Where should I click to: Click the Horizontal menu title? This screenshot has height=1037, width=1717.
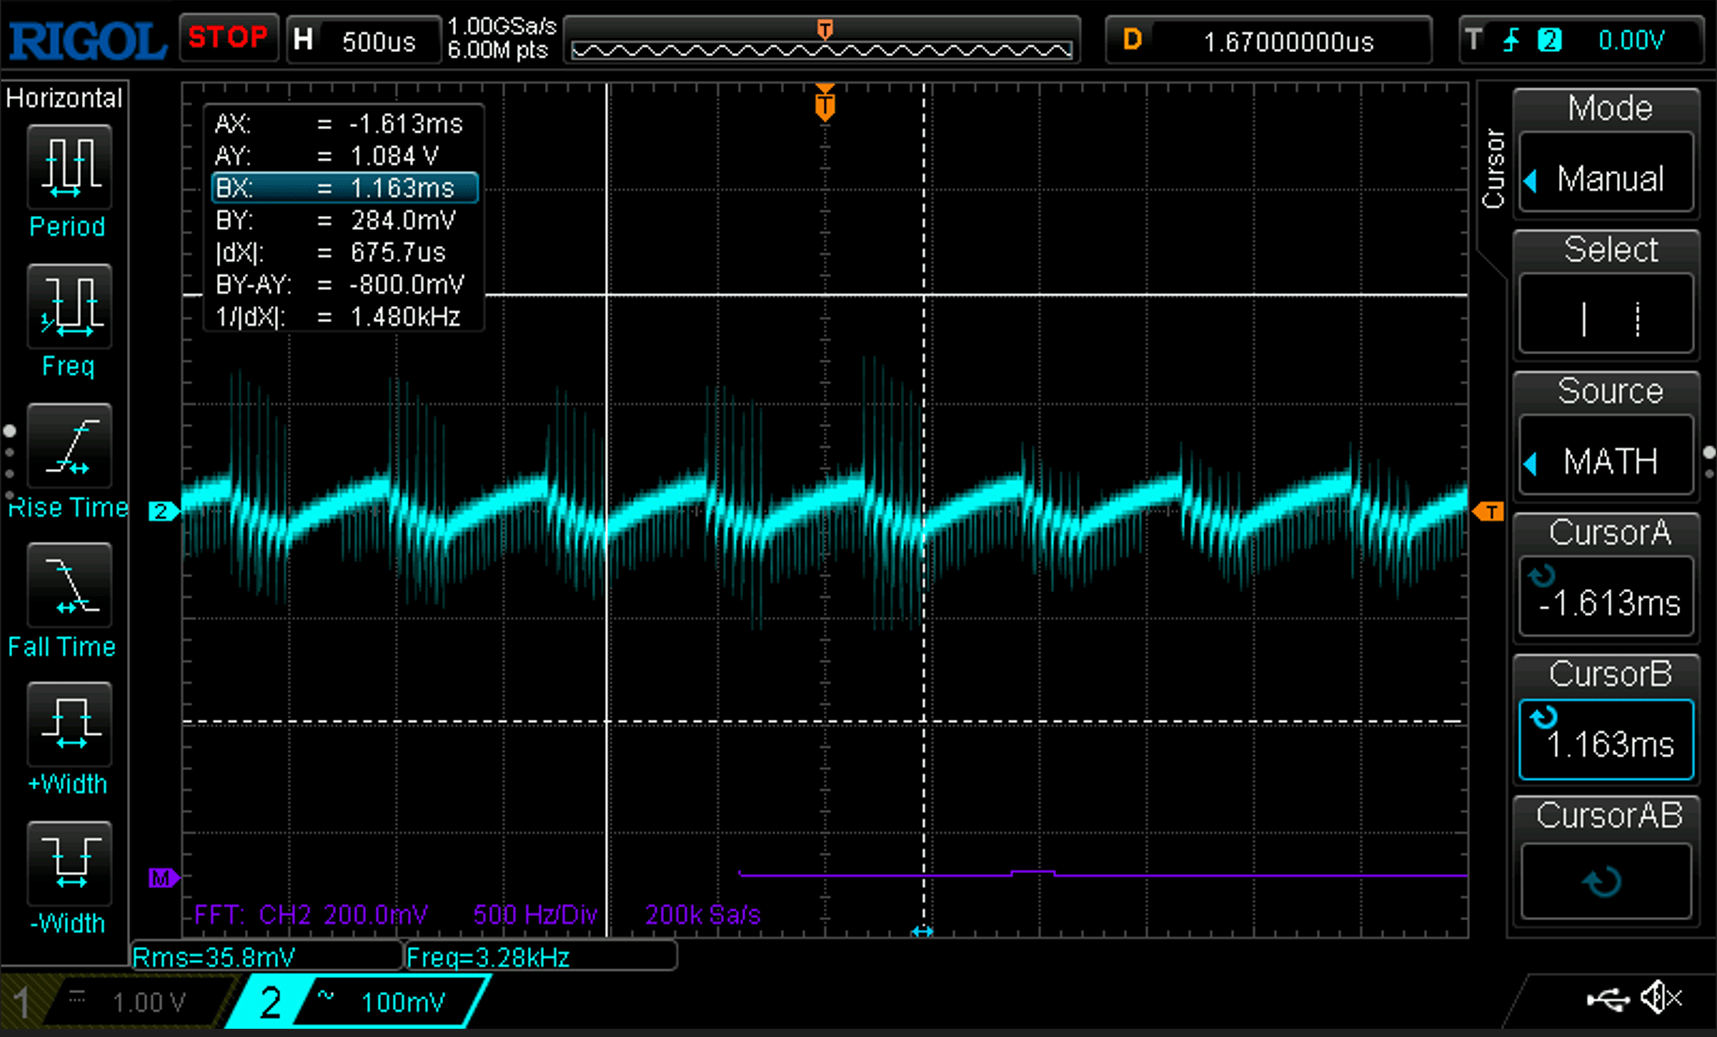(x=64, y=98)
